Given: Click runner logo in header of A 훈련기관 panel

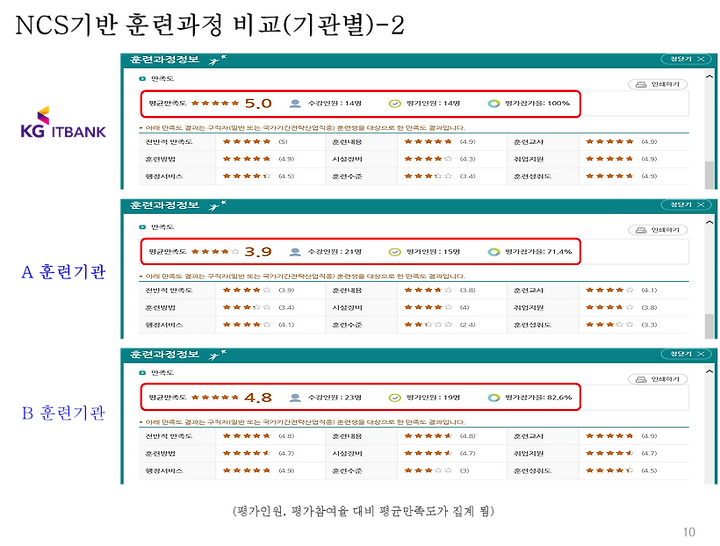Looking at the screenshot, I should [x=218, y=206].
